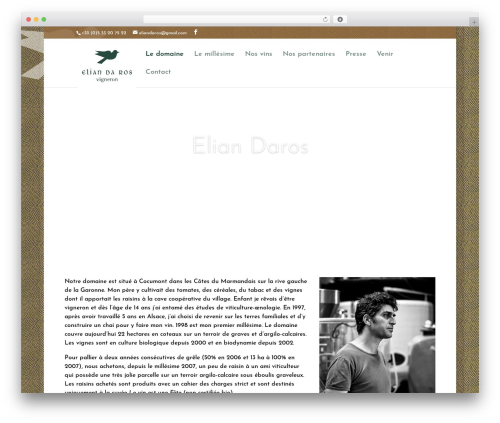This screenshot has height=423, width=500.
Task: Click the browser download button icon
Action: [340, 19]
